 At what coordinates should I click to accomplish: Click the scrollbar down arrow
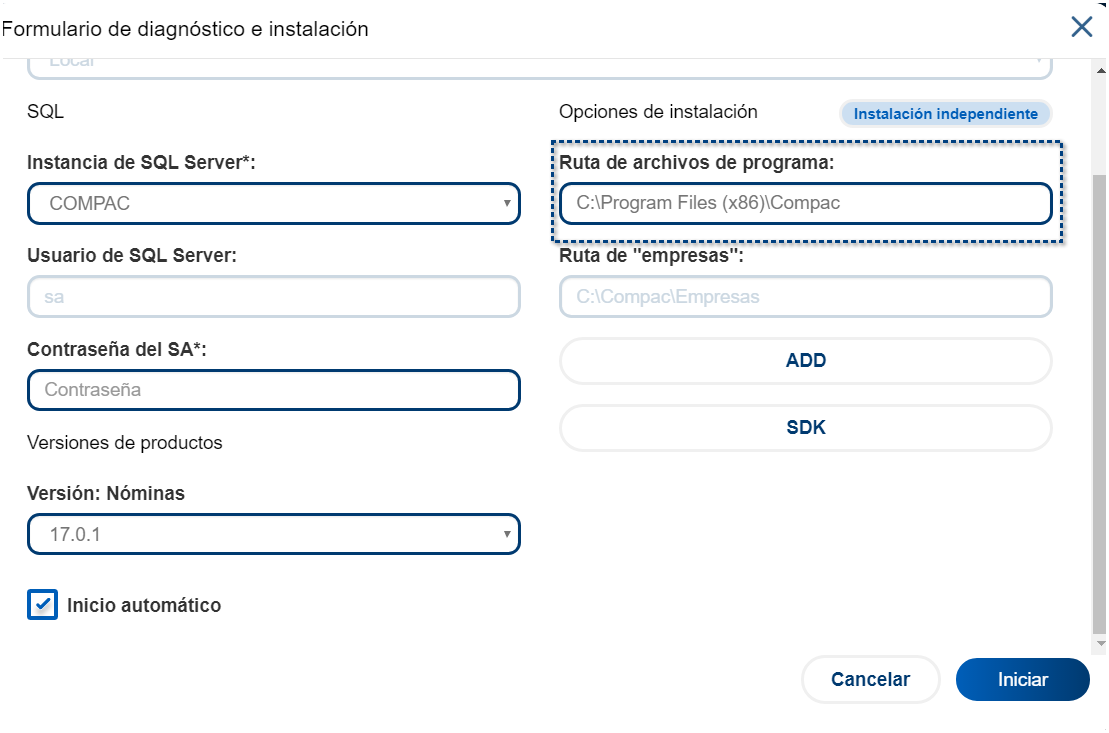coord(1100,643)
